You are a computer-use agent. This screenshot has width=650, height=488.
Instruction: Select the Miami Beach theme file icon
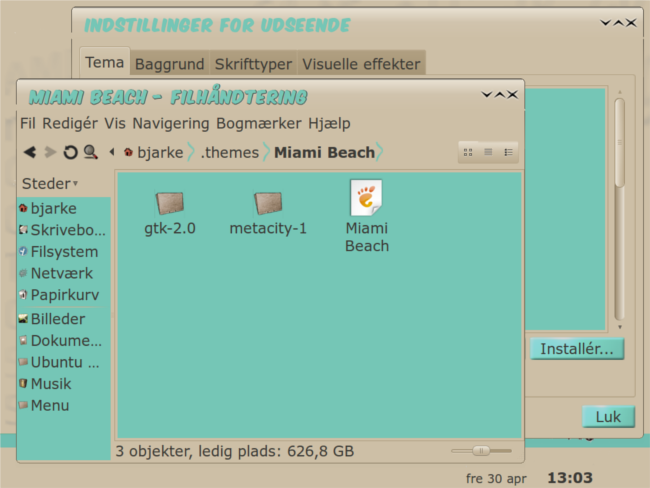pyautogui.click(x=366, y=198)
